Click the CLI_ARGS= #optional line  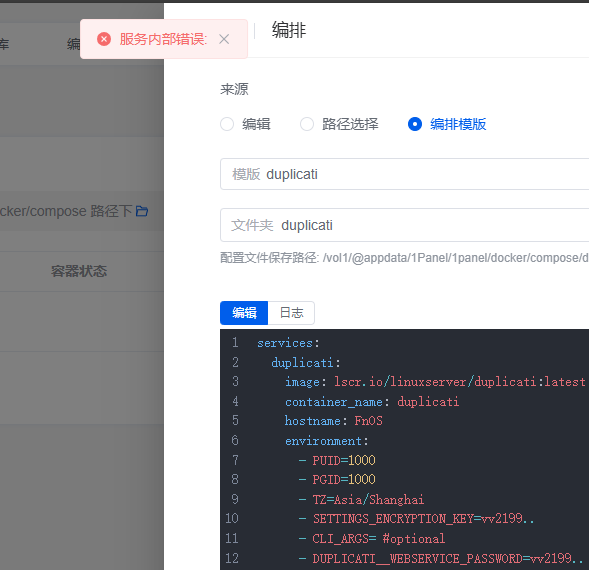(x=372, y=539)
